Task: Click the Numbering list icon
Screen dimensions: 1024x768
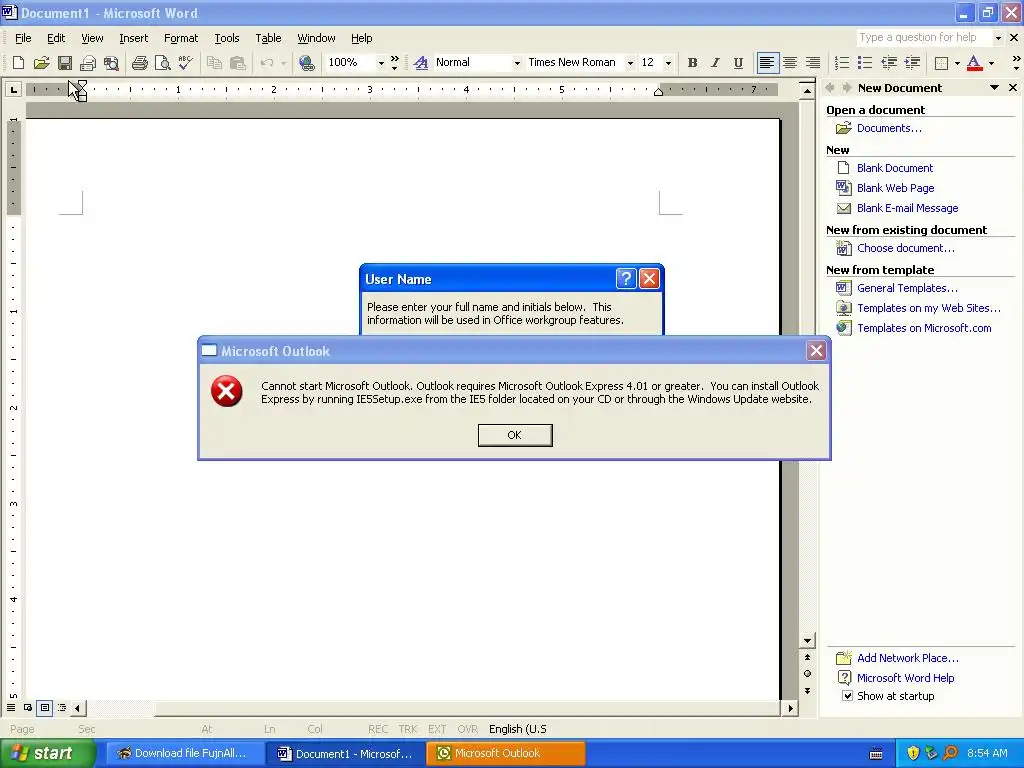Action: tap(842, 63)
